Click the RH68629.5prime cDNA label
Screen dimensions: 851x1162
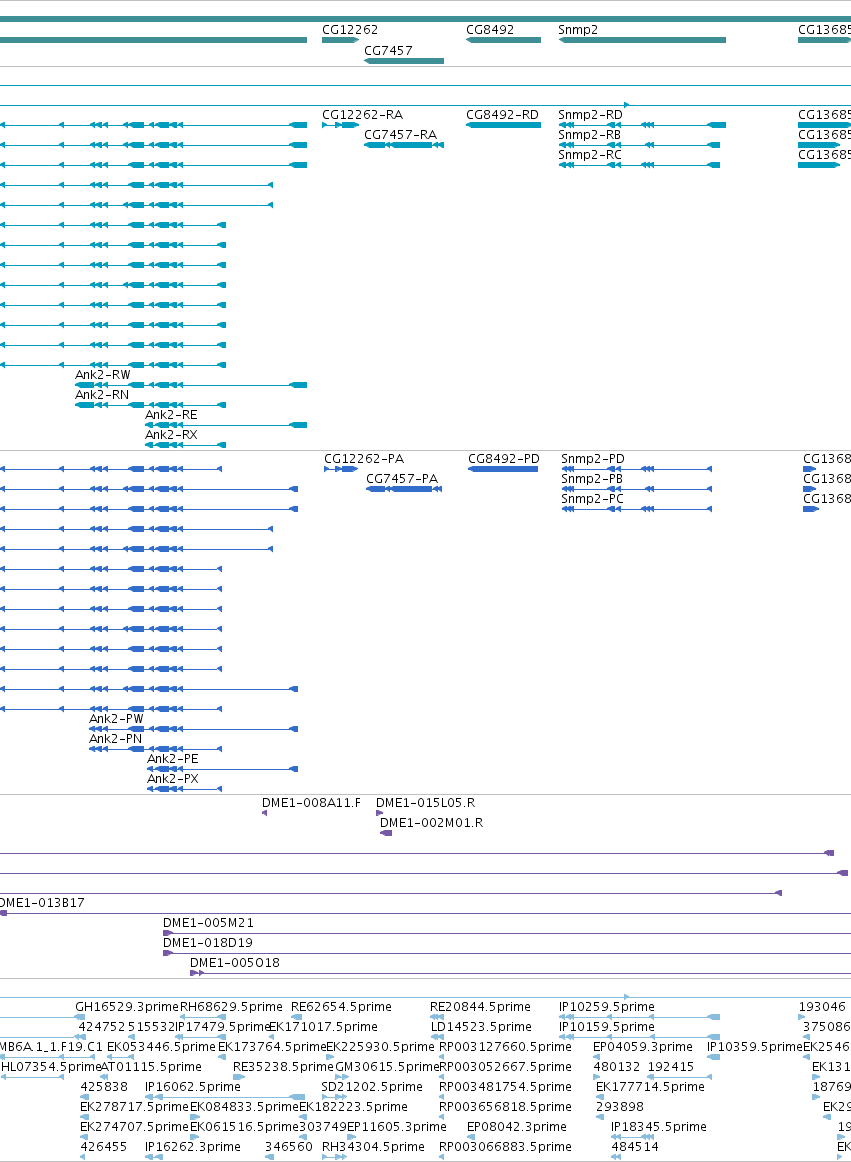tap(231, 1007)
